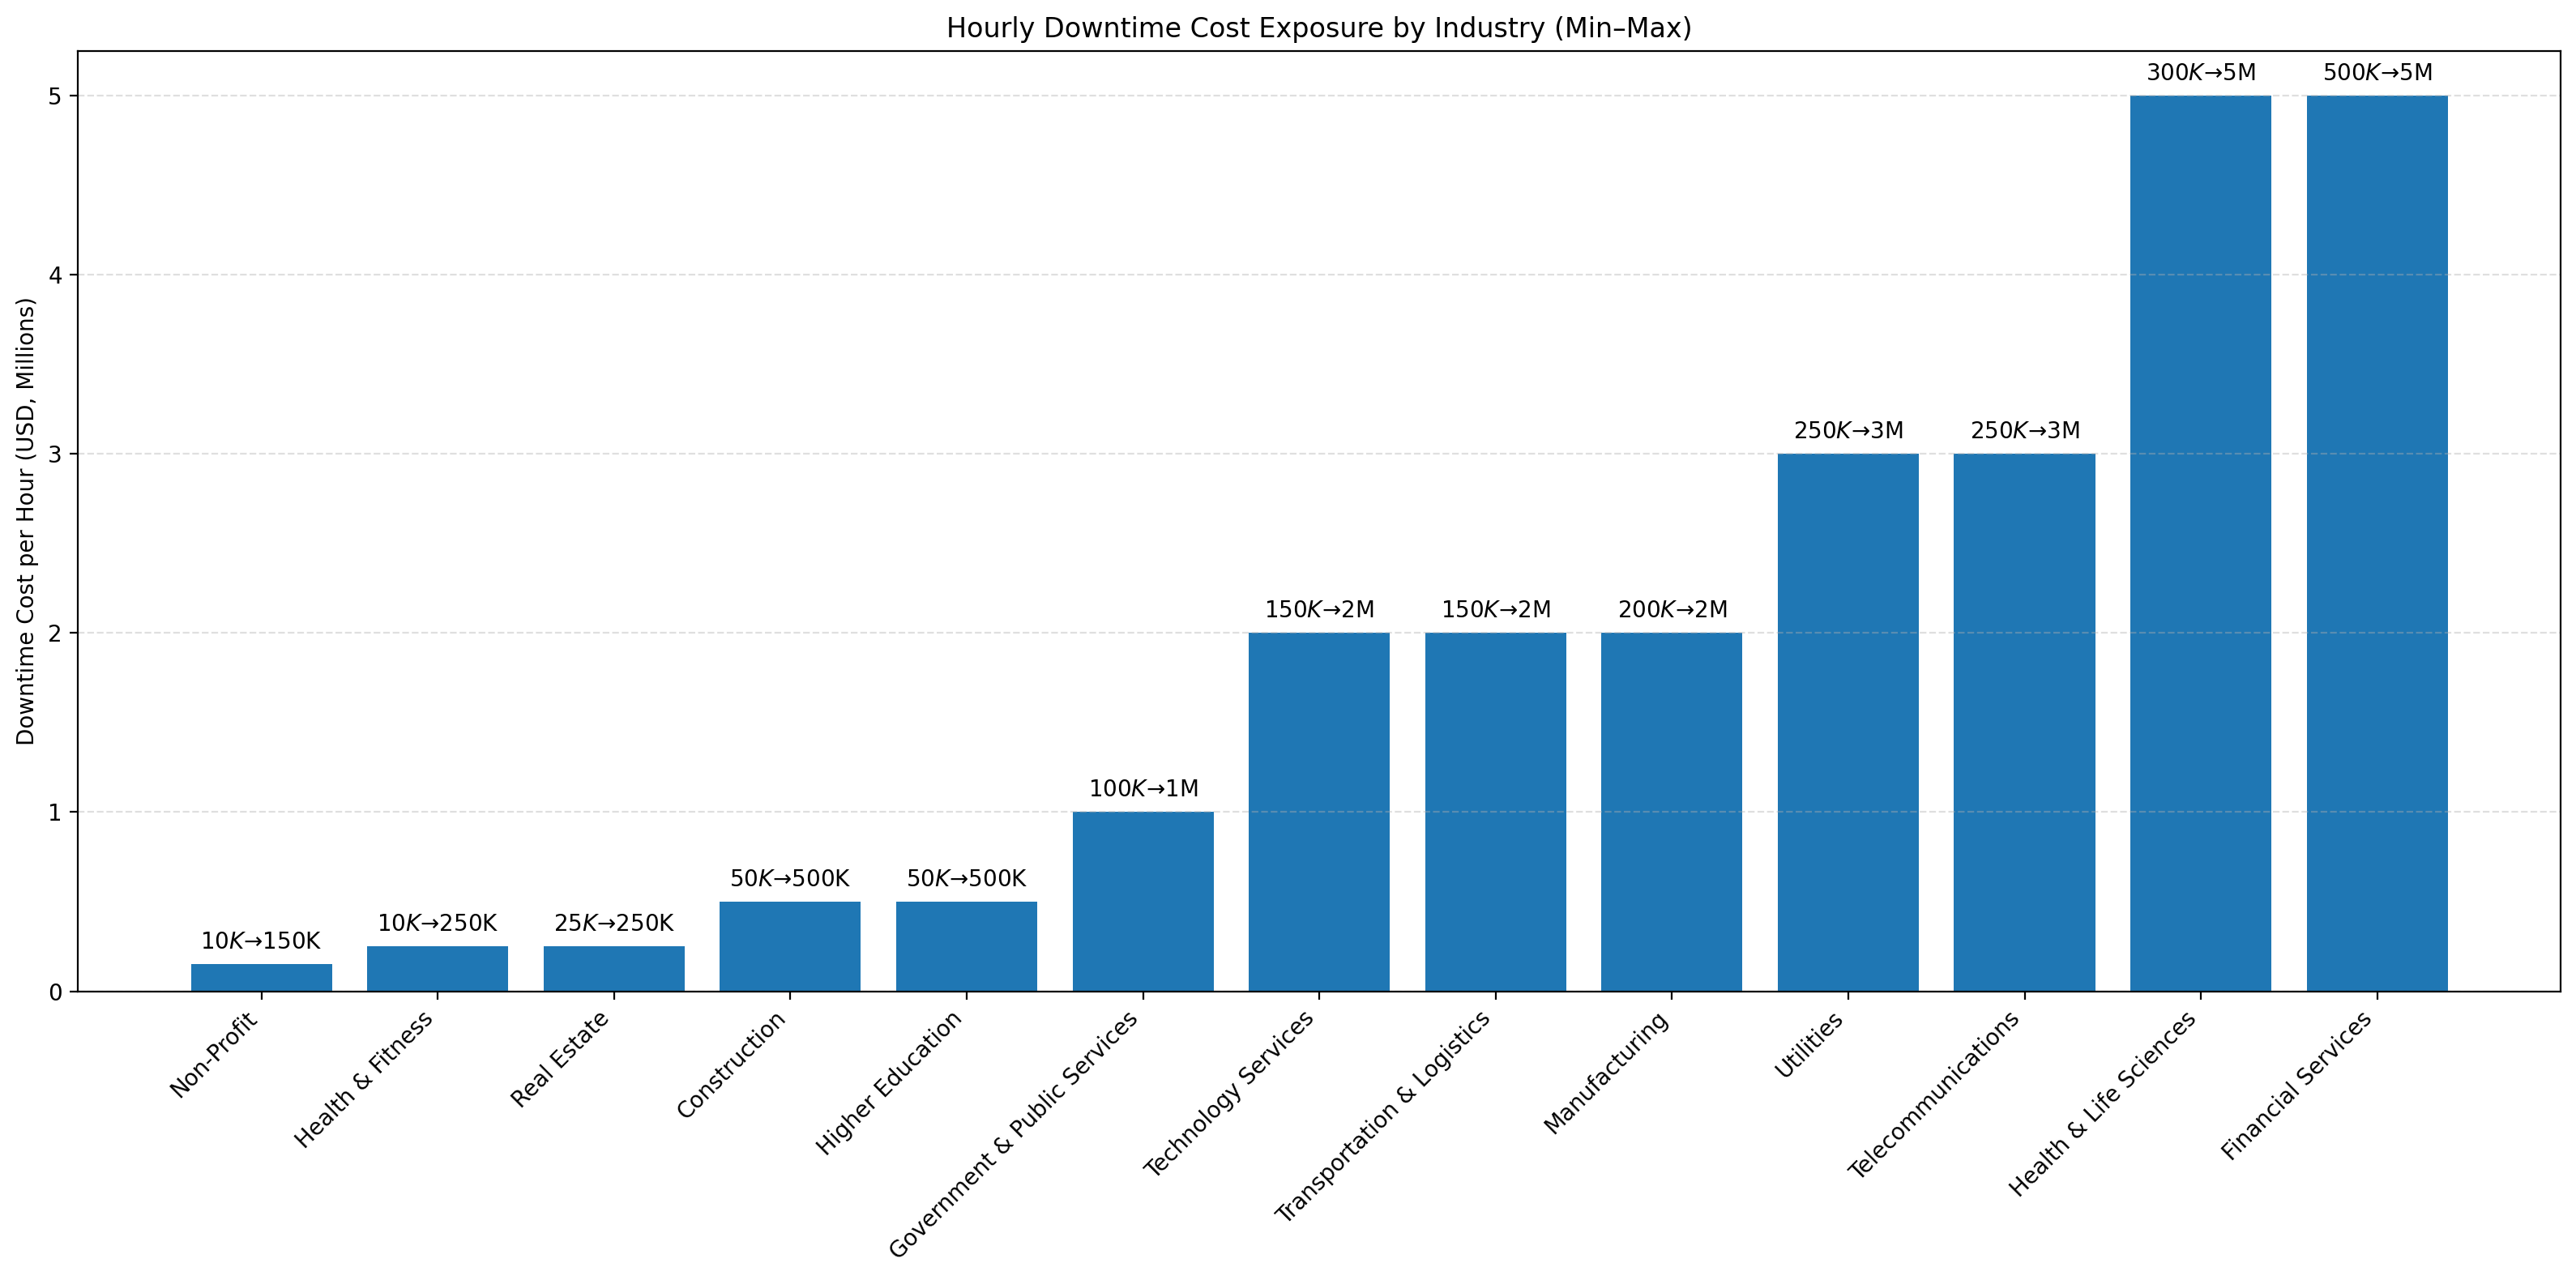This screenshot has height=1280, width=2576.
Task: Click the 200K→2M data label
Action: click(x=1672, y=610)
